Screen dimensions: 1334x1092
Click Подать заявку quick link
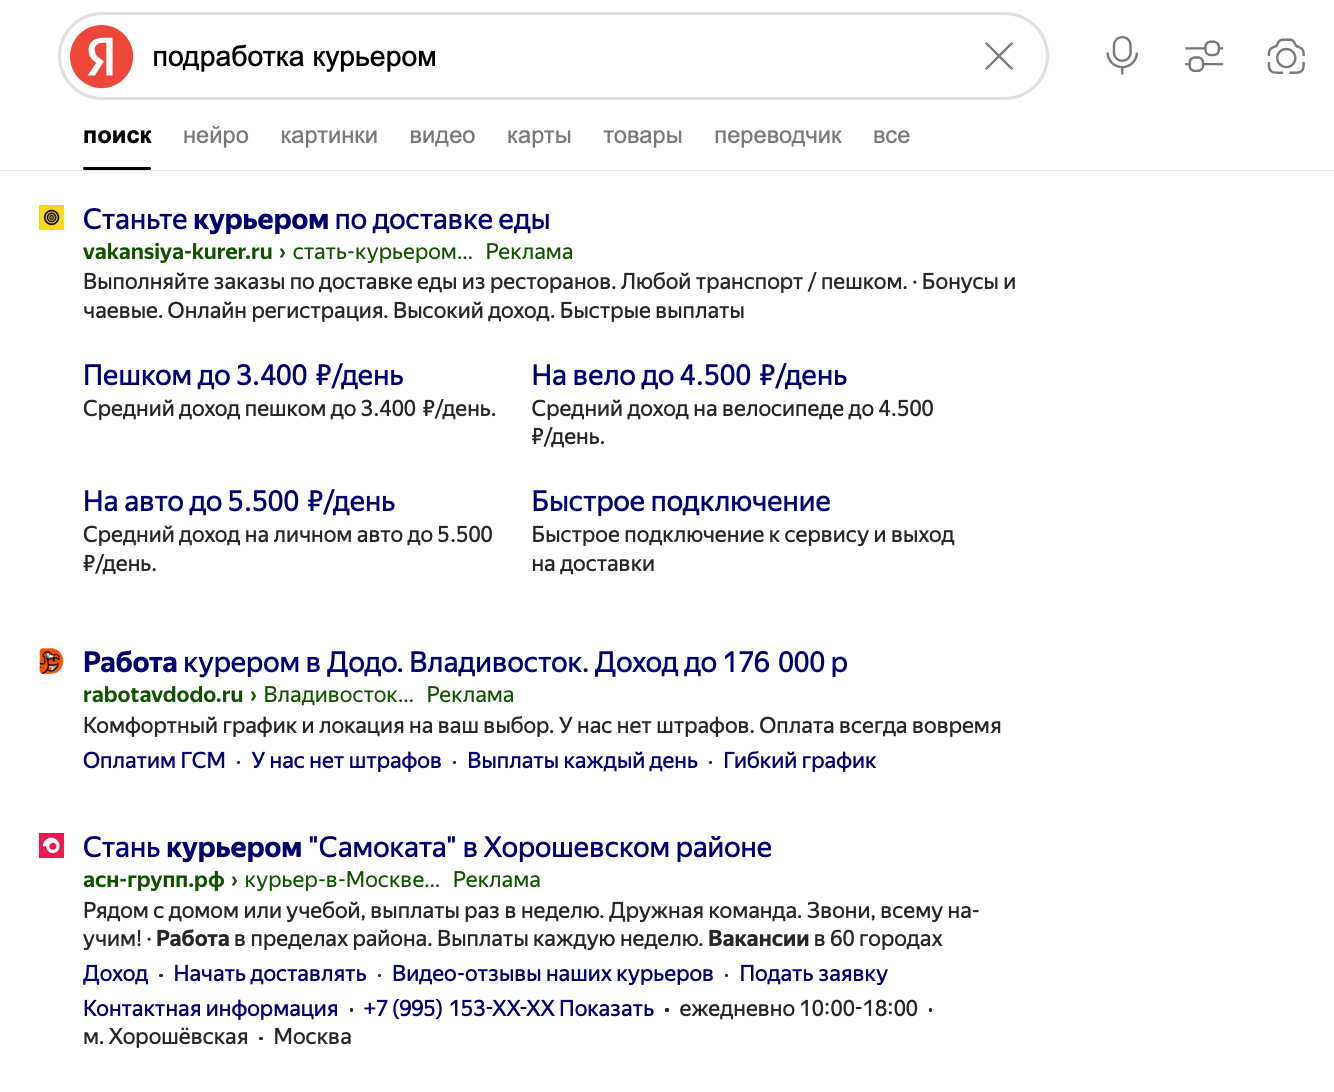(813, 973)
